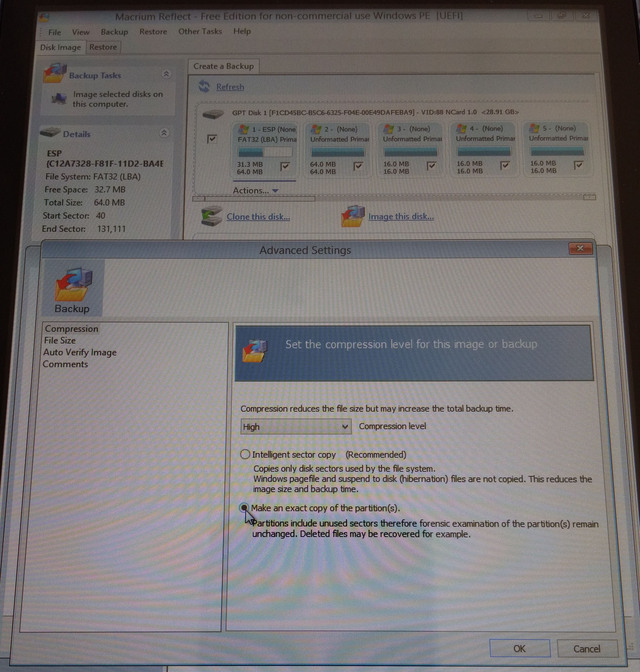Switch to the Restore tab
The height and width of the screenshot is (672, 640).
point(103,47)
